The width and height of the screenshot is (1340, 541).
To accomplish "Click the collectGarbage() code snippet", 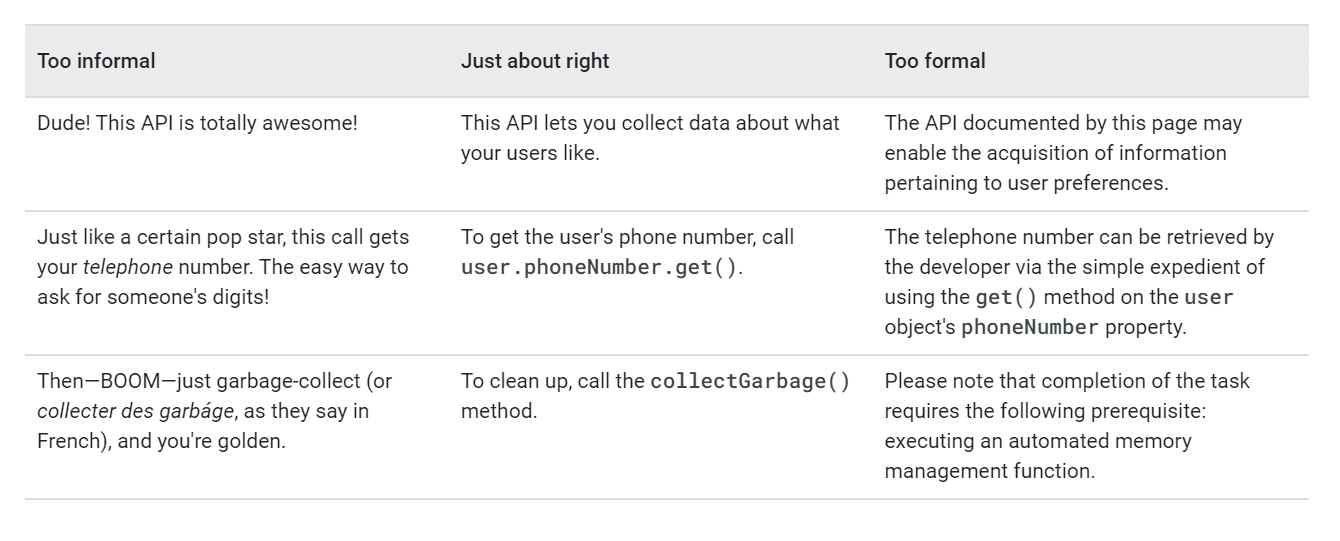I will tap(749, 381).
